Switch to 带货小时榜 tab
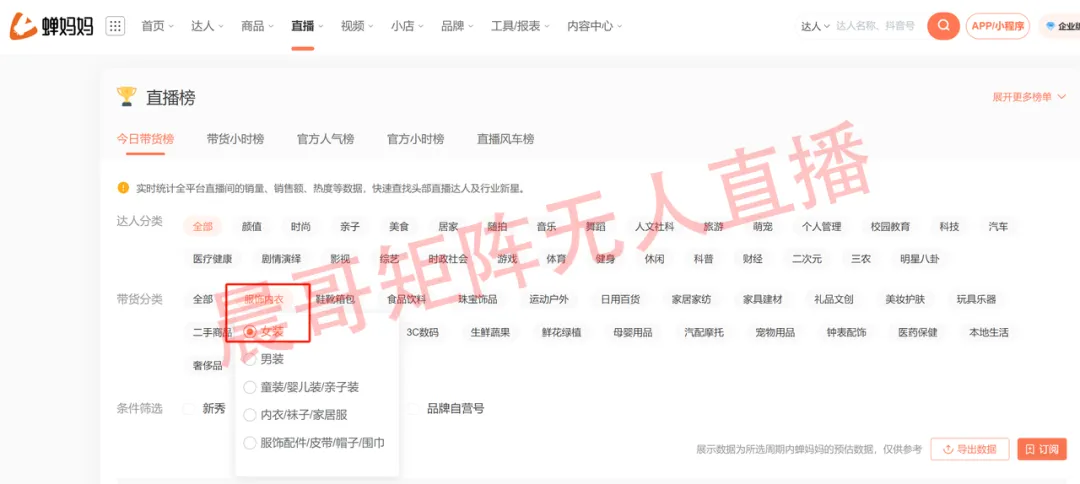 pyautogui.click(x=235, y=139)
